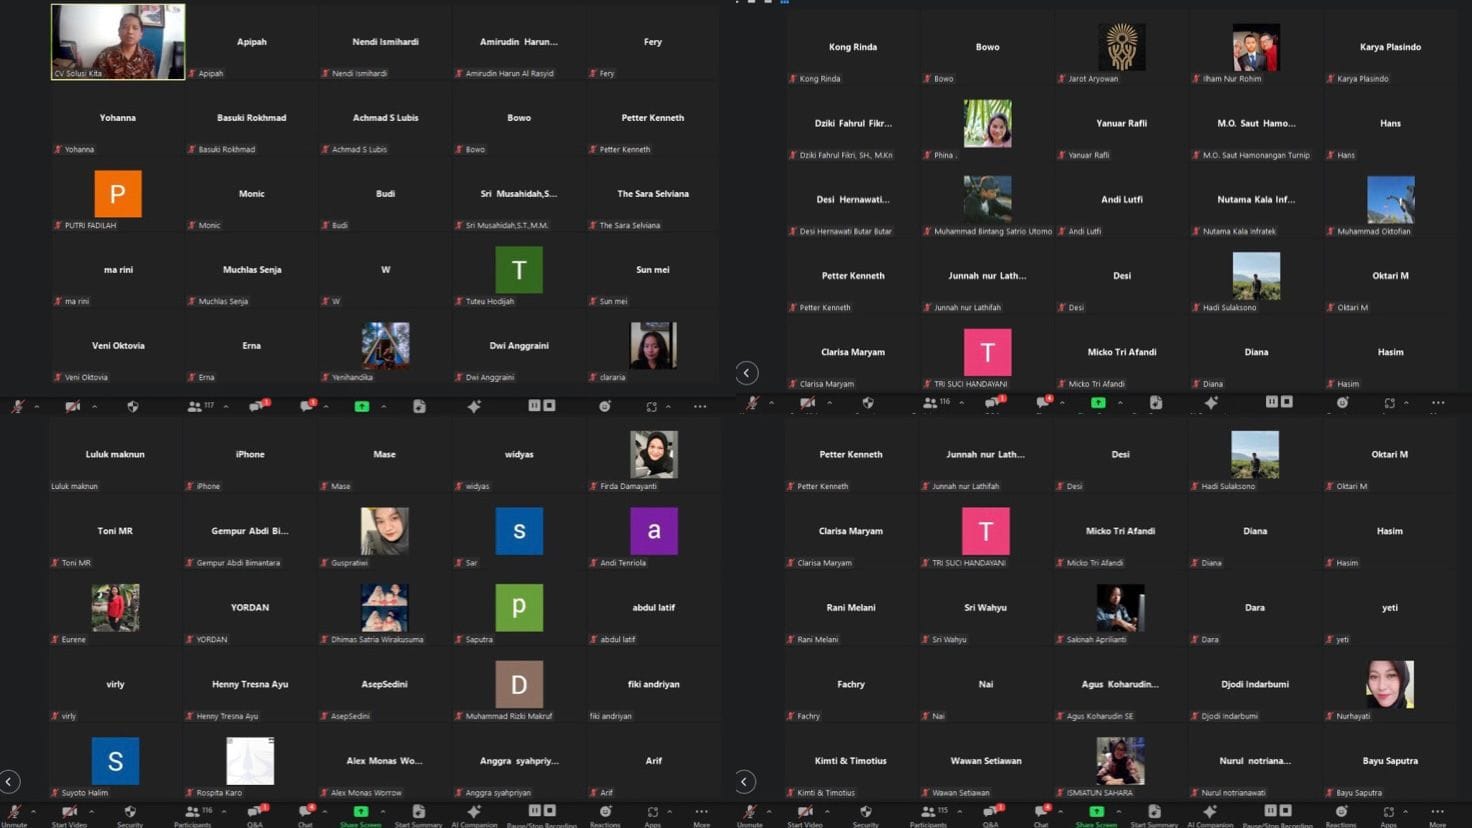Click green Share Screen icon in bottom-right window
Image resolution: width=1472 pixels, height=828 pixels.
coord(1096,813)
